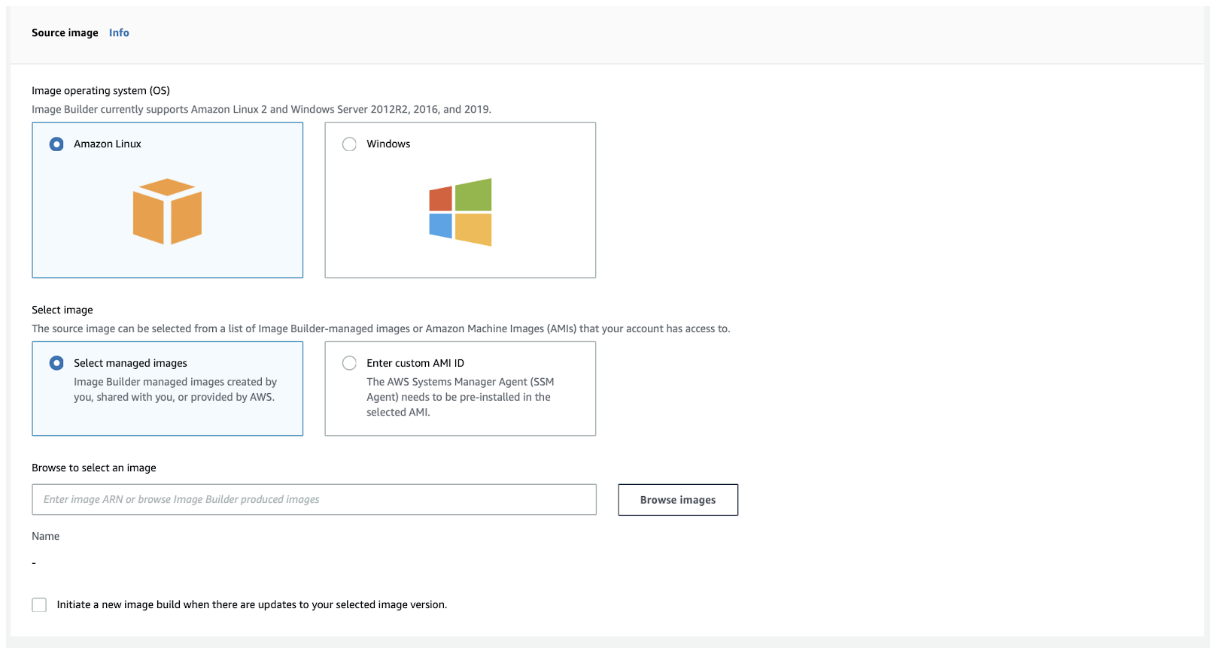Click the Windows logo icon
1212x652 pixels.
[460, 212]
